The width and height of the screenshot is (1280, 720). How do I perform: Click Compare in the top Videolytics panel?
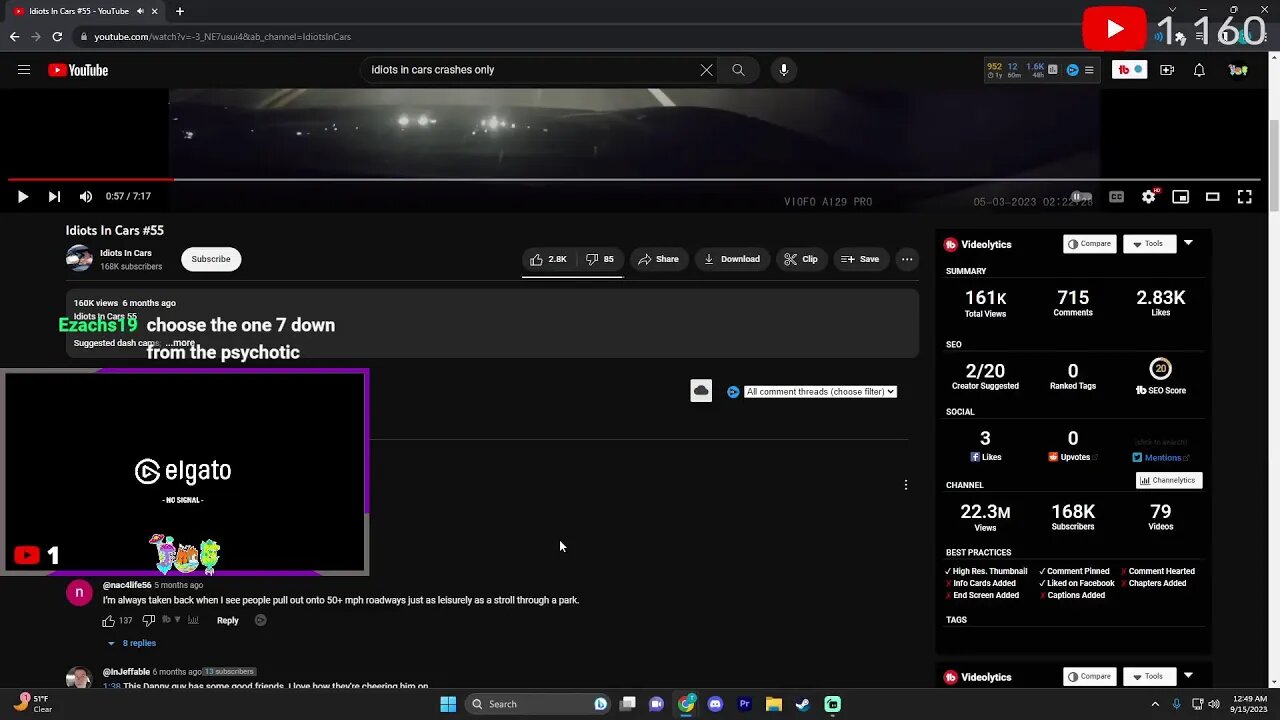point(1090,244)
